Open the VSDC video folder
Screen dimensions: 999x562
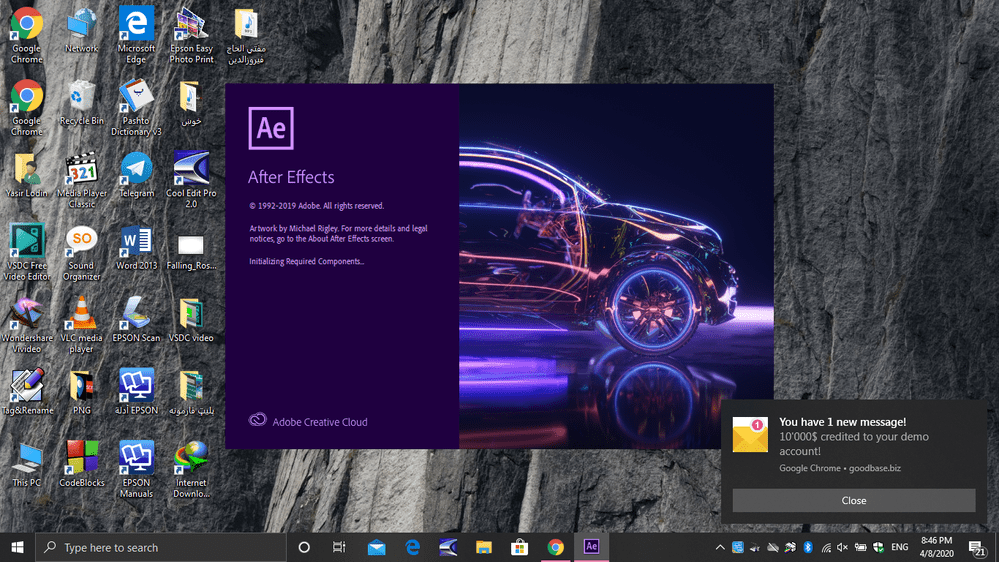coord(191,321)
